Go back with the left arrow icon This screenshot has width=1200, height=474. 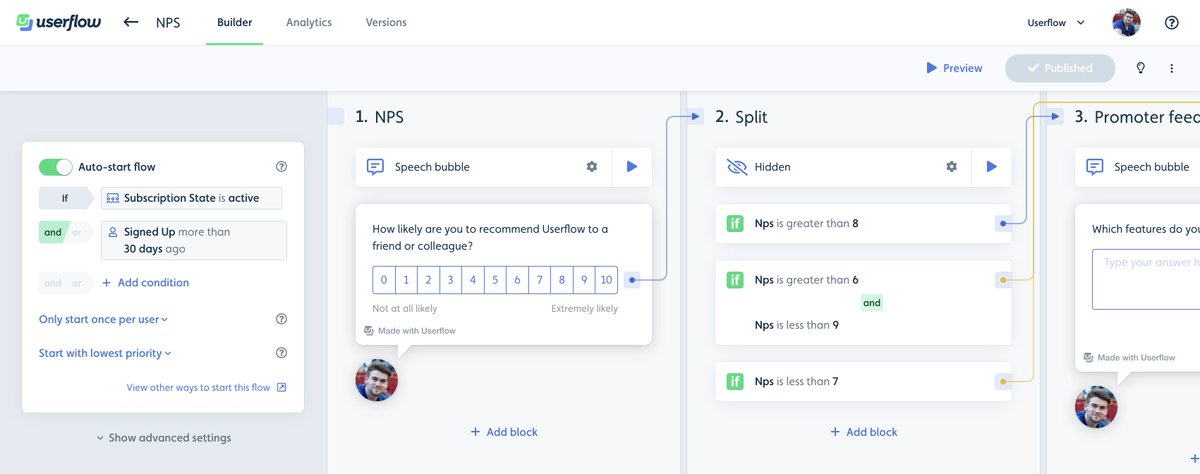pos(131,22)
